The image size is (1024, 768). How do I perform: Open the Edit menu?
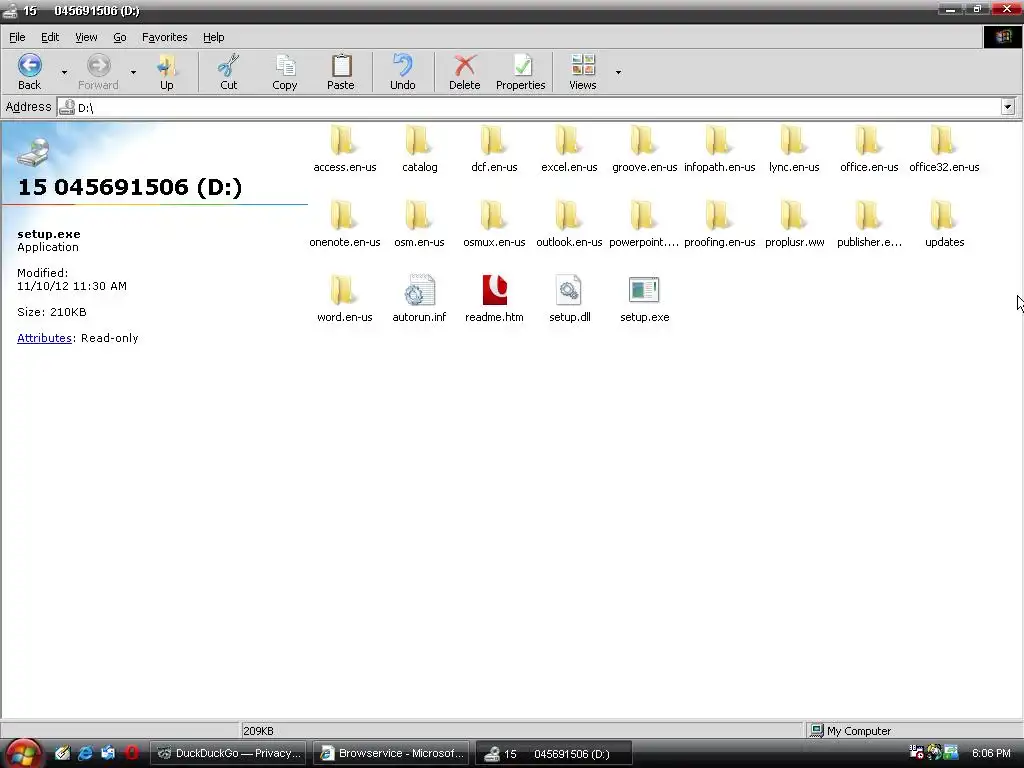click(50, 37)
